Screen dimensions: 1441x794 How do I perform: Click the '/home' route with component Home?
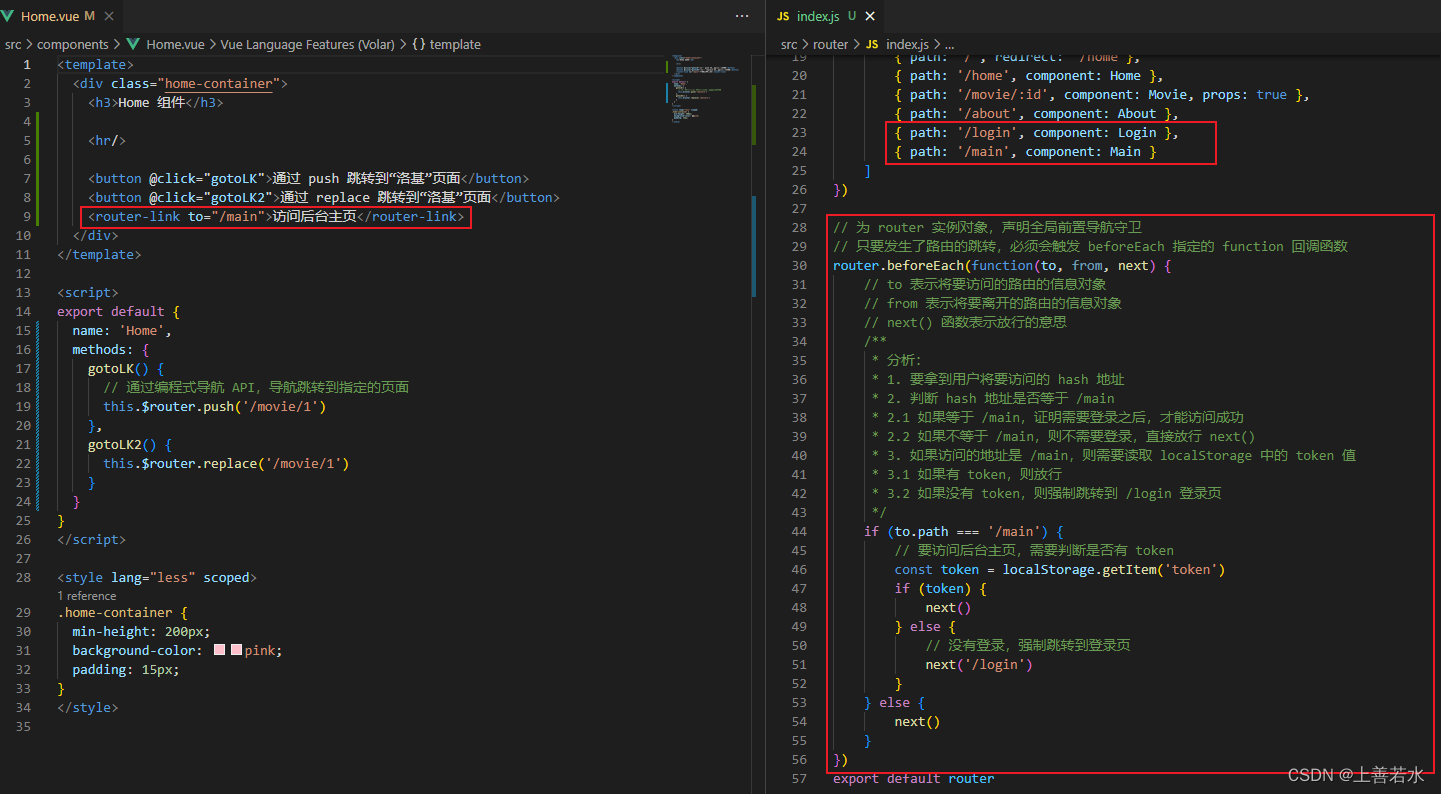(x=1029, y=75)
